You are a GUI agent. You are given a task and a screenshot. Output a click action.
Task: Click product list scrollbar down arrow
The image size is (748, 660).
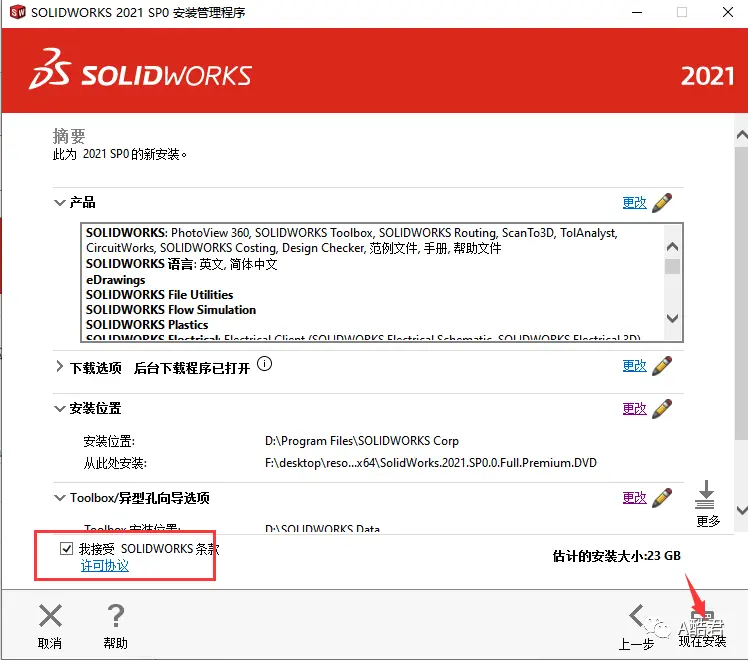672,318
